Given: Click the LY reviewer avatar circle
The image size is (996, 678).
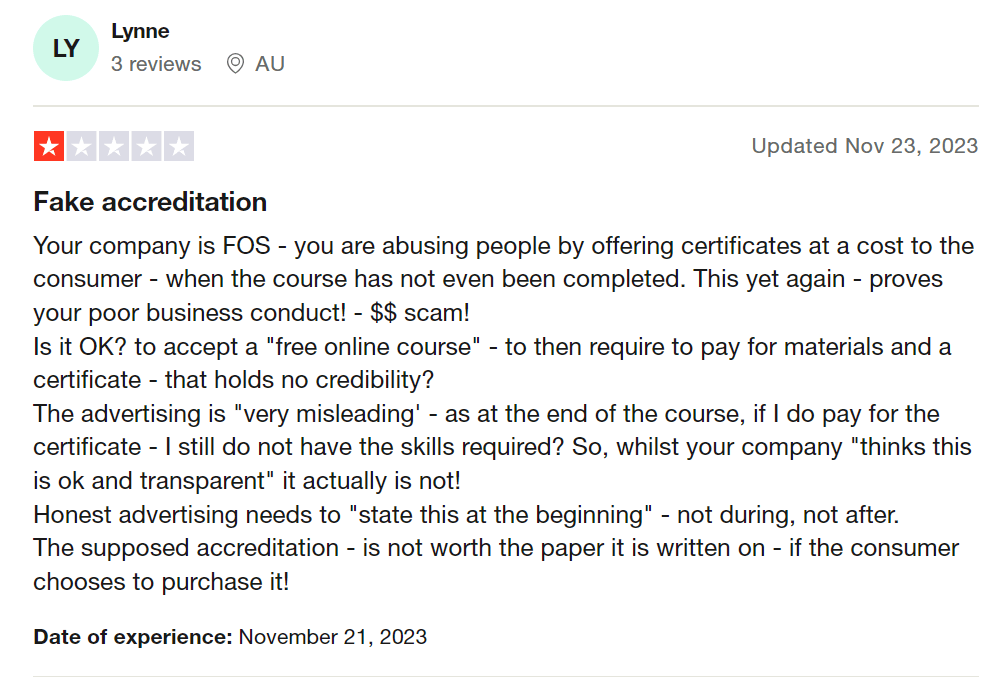Looking at the screenshot, I should coord(65,49).
